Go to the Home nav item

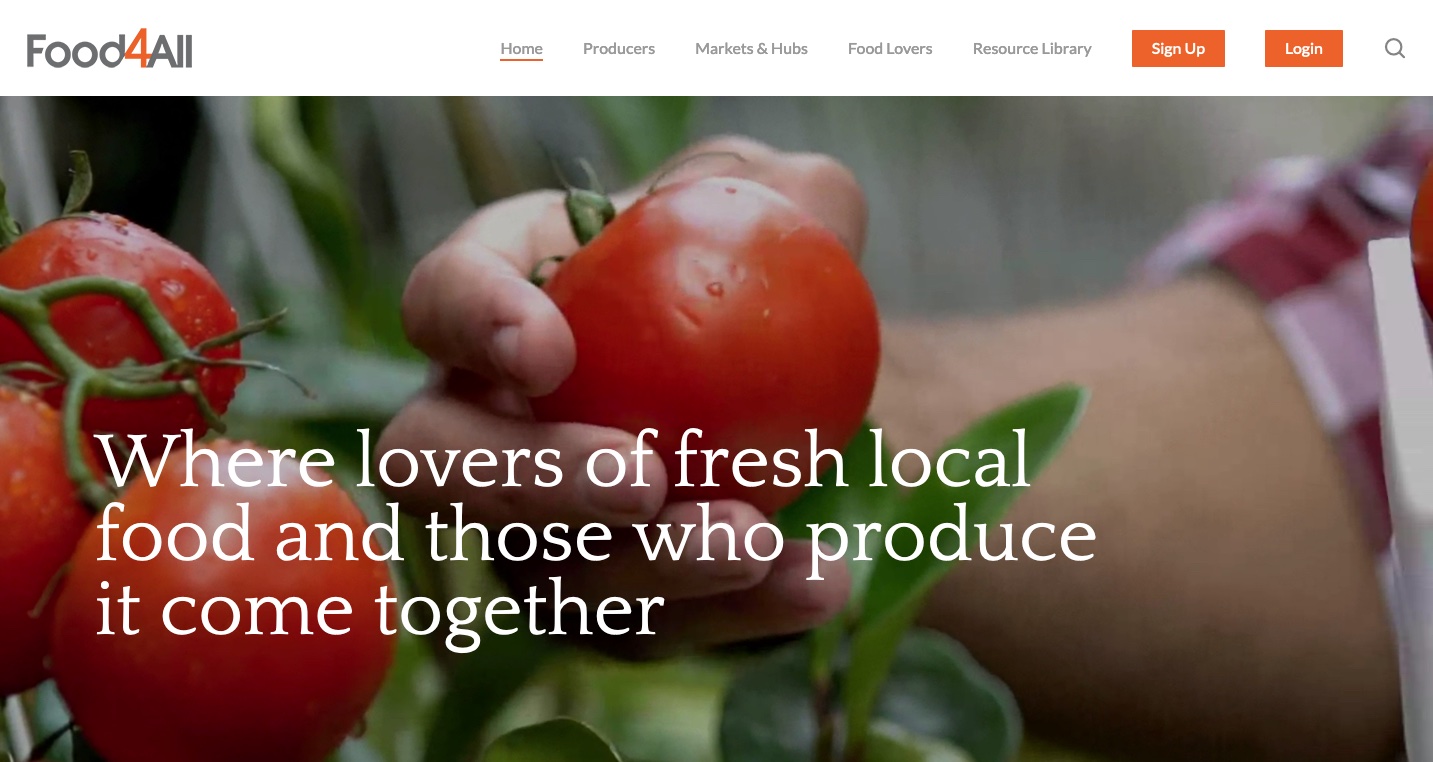[x=521, y=48]
